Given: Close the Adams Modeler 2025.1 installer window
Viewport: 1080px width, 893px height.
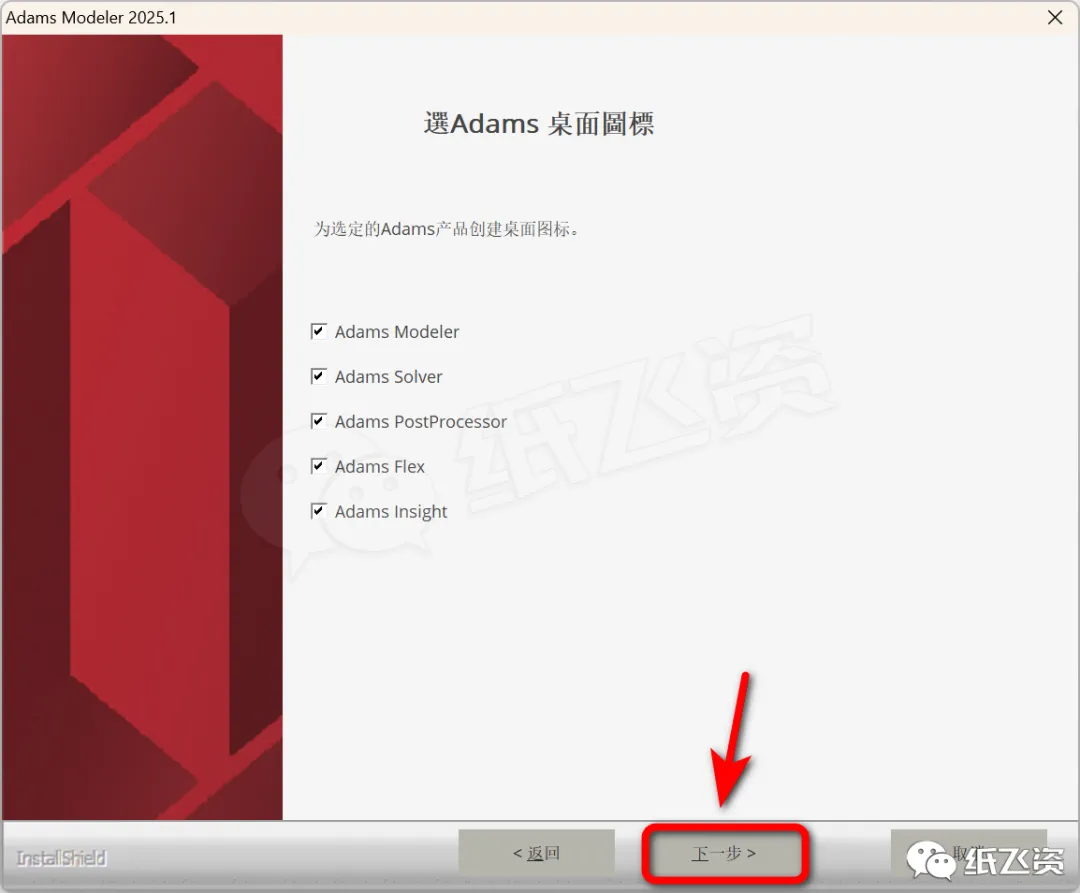Looking at the screenshot, I should pos(1055,17).
